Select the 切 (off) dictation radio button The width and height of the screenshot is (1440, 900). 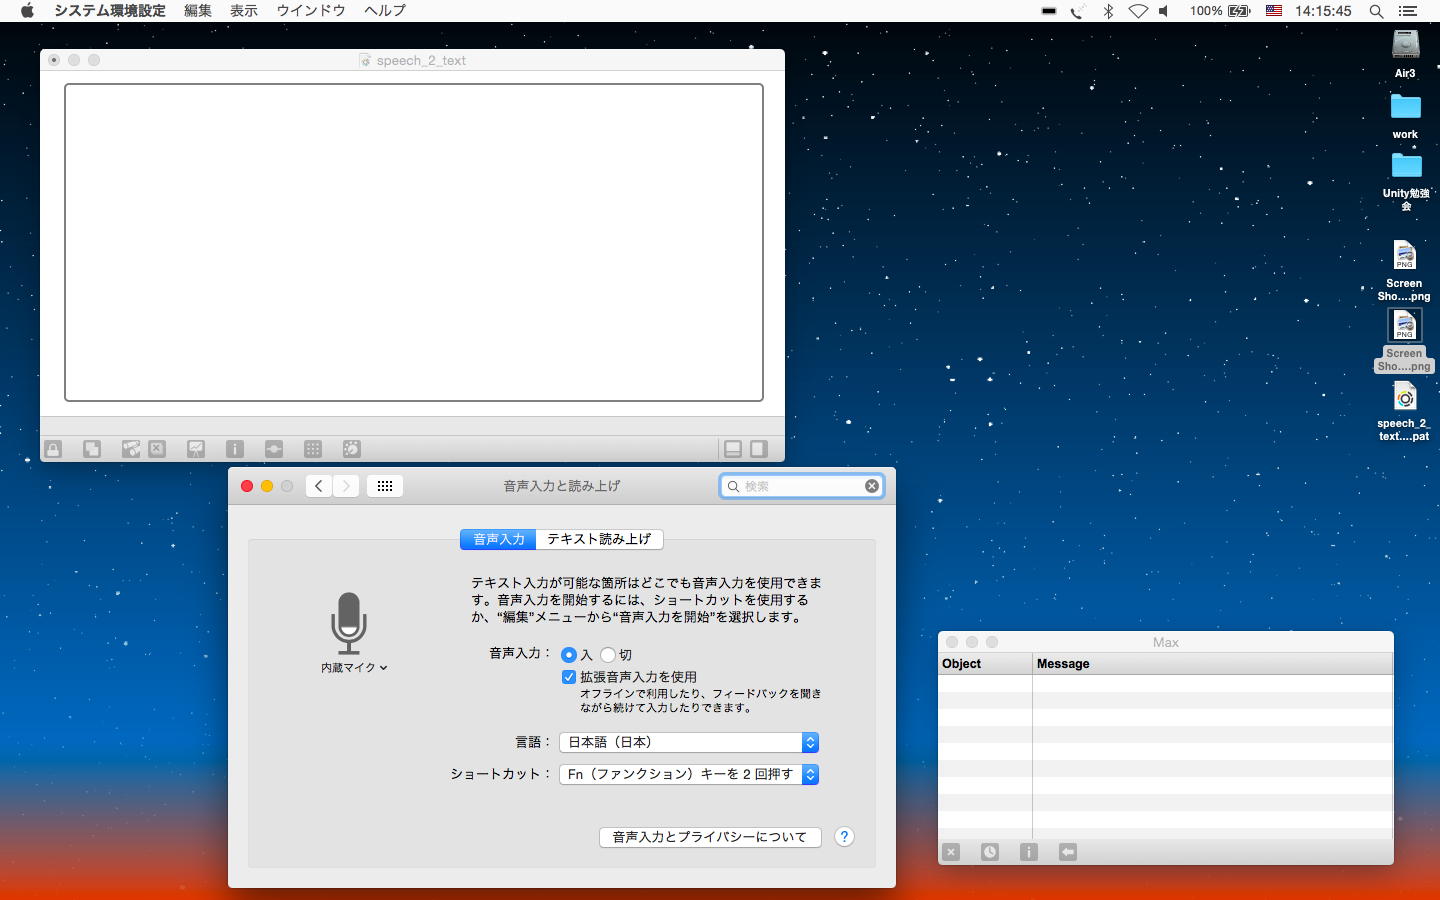[608, 655]
